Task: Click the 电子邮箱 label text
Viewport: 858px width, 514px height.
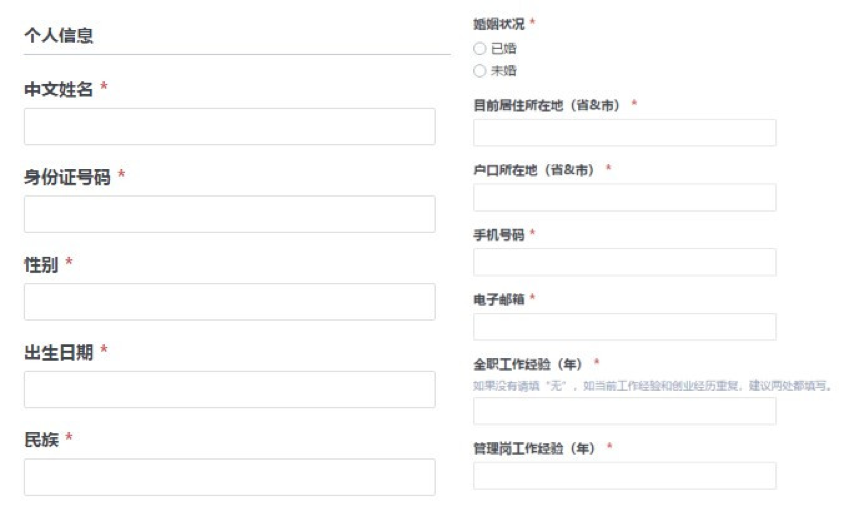Action: [x=498, y=299]
